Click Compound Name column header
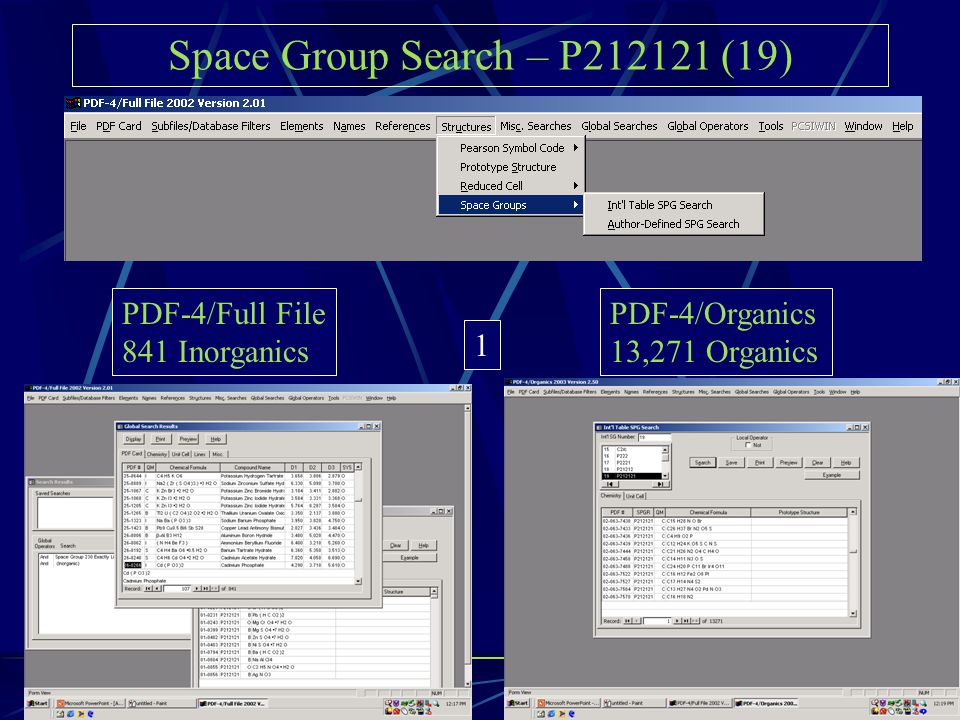The width and height of the screenshot is (960, 720). (x=252, y=467)
